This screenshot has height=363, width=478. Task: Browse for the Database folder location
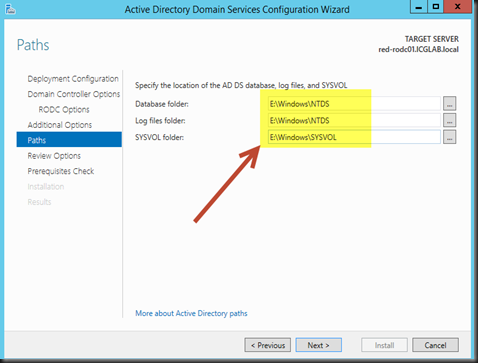coord(449,104)
